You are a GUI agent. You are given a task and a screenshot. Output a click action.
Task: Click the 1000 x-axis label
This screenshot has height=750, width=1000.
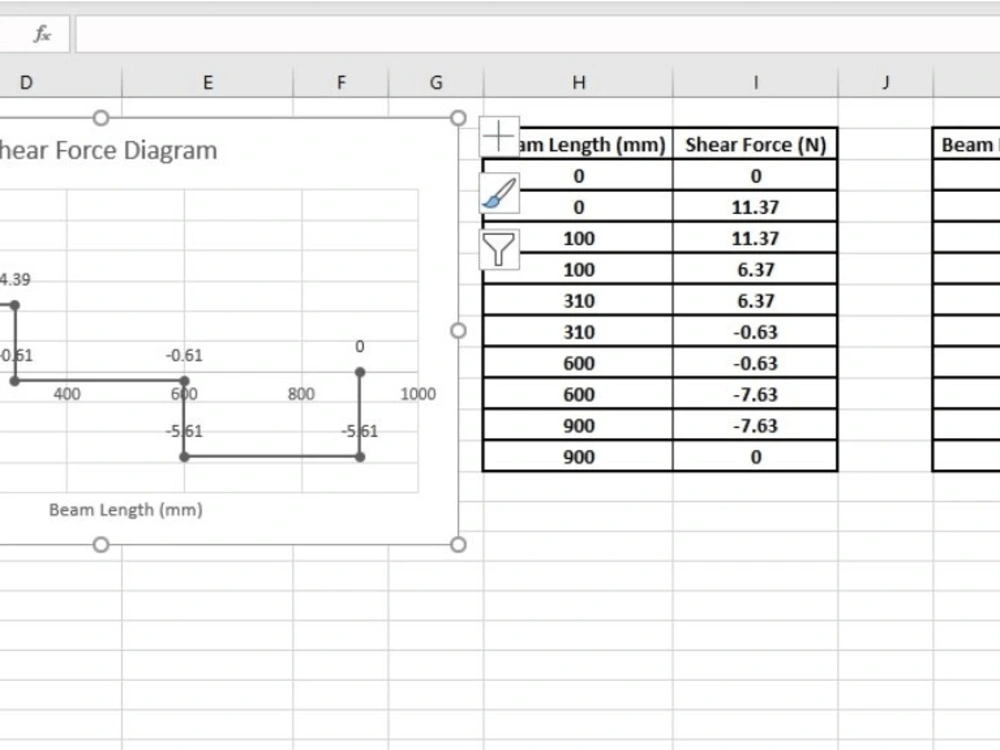(x=418, y=394)
